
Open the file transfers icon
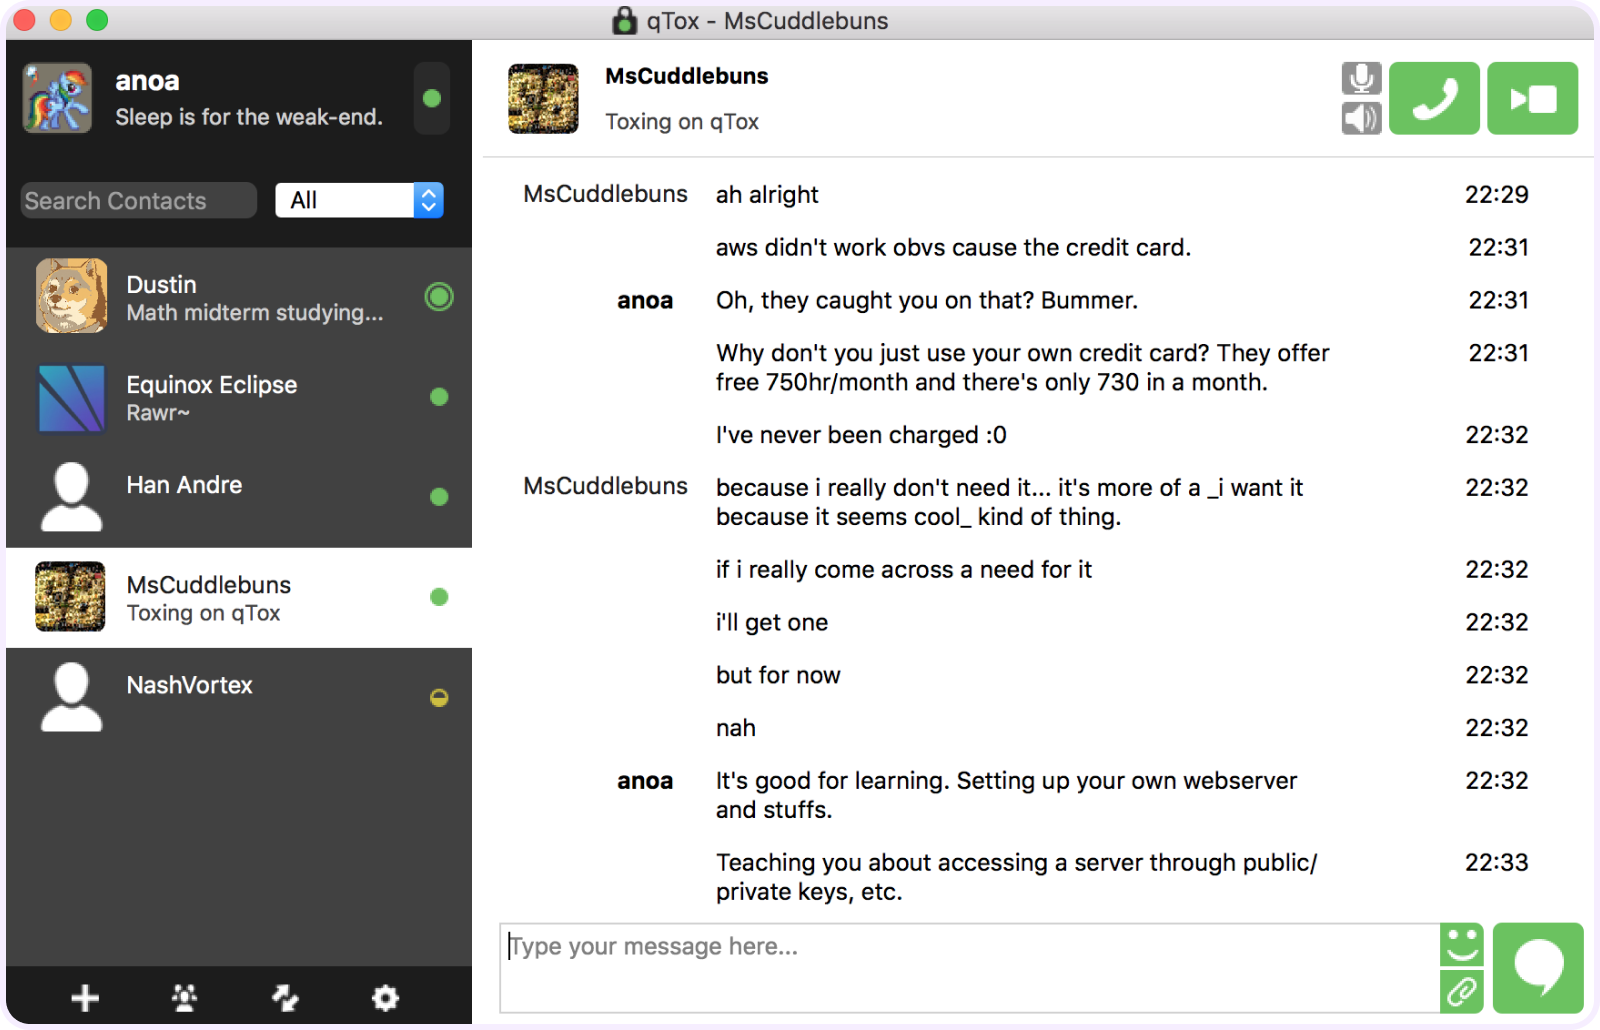(x=285, y=997)
